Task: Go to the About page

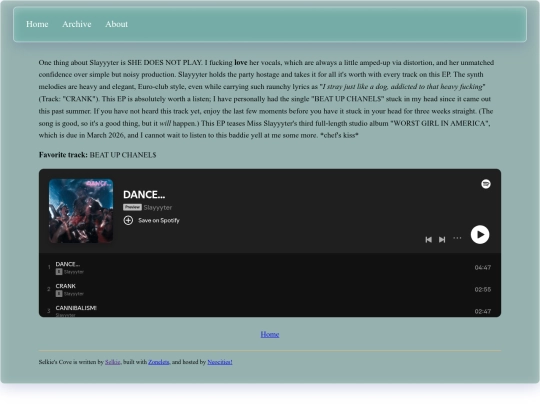Action: coord(116,24)
